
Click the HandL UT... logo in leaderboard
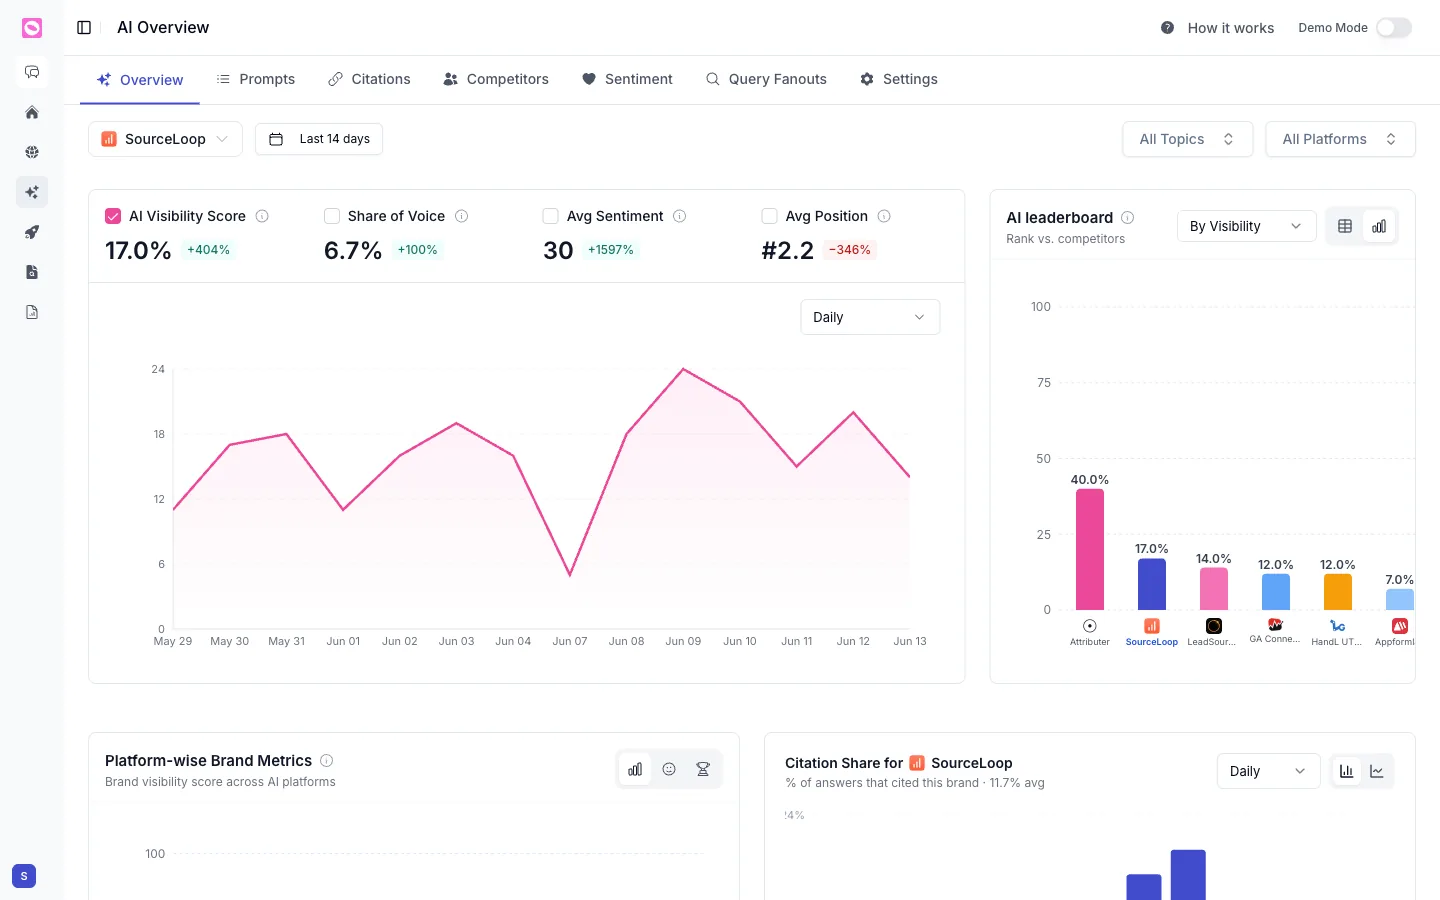[1338, 626]
